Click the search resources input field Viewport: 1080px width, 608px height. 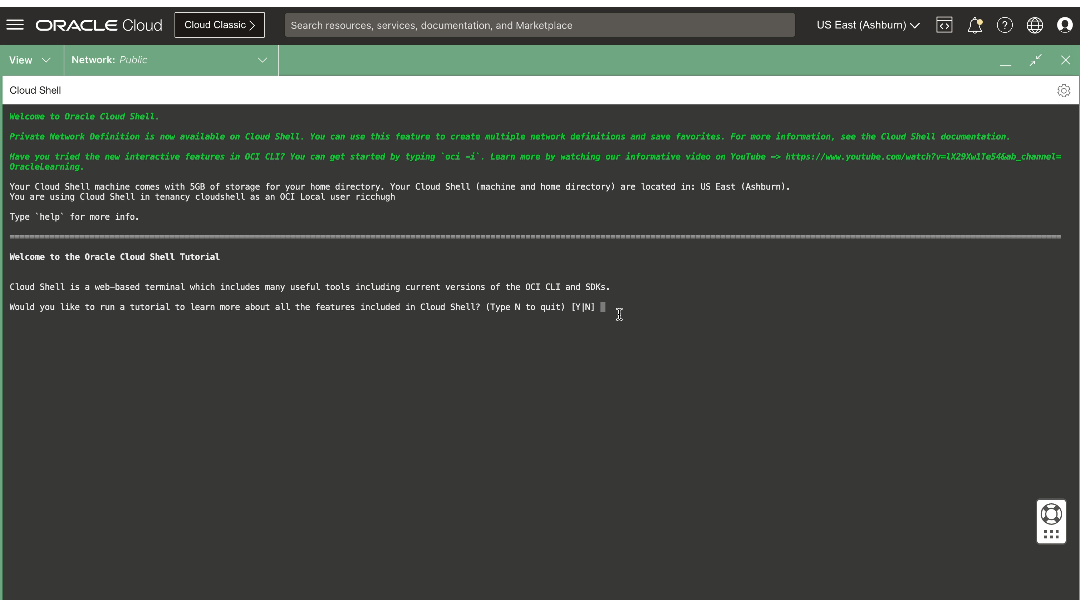pos(540,25)
